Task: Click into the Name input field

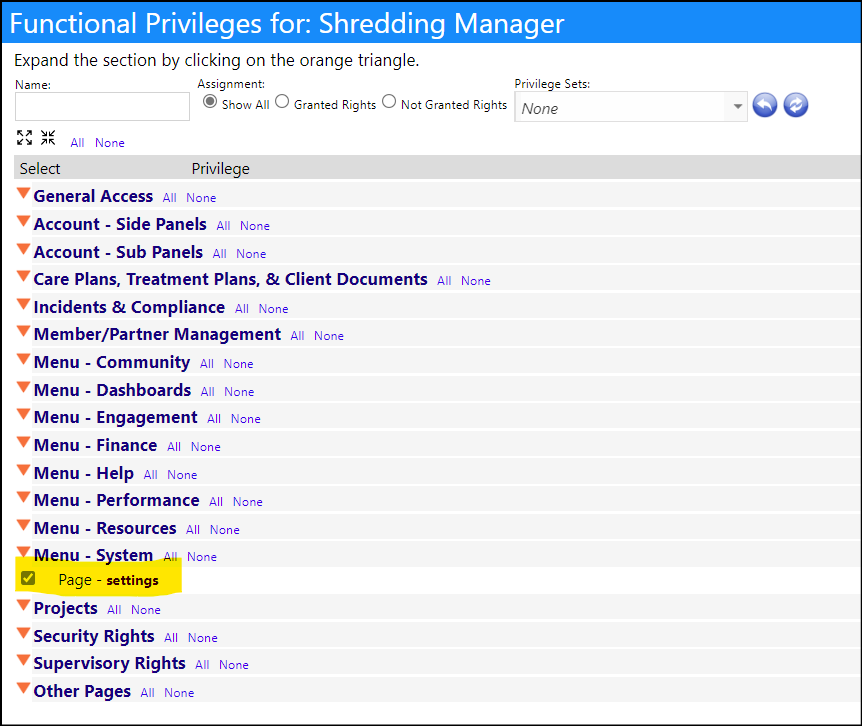Action: point(102,106)
